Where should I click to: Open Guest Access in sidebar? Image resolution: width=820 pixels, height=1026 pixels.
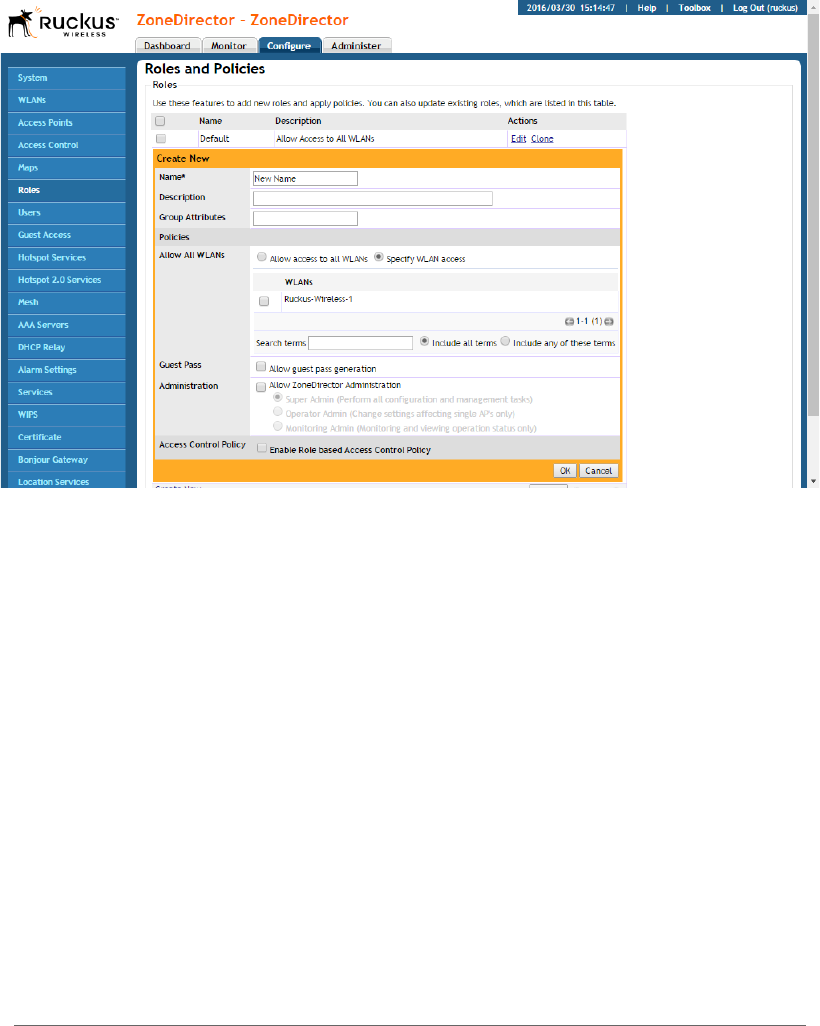click(67, 235)
